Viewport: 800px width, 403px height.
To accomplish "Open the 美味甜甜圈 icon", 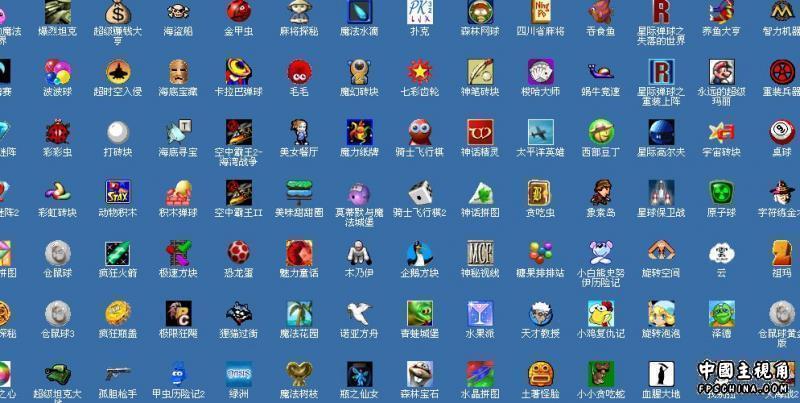I will tap(299, 192).
